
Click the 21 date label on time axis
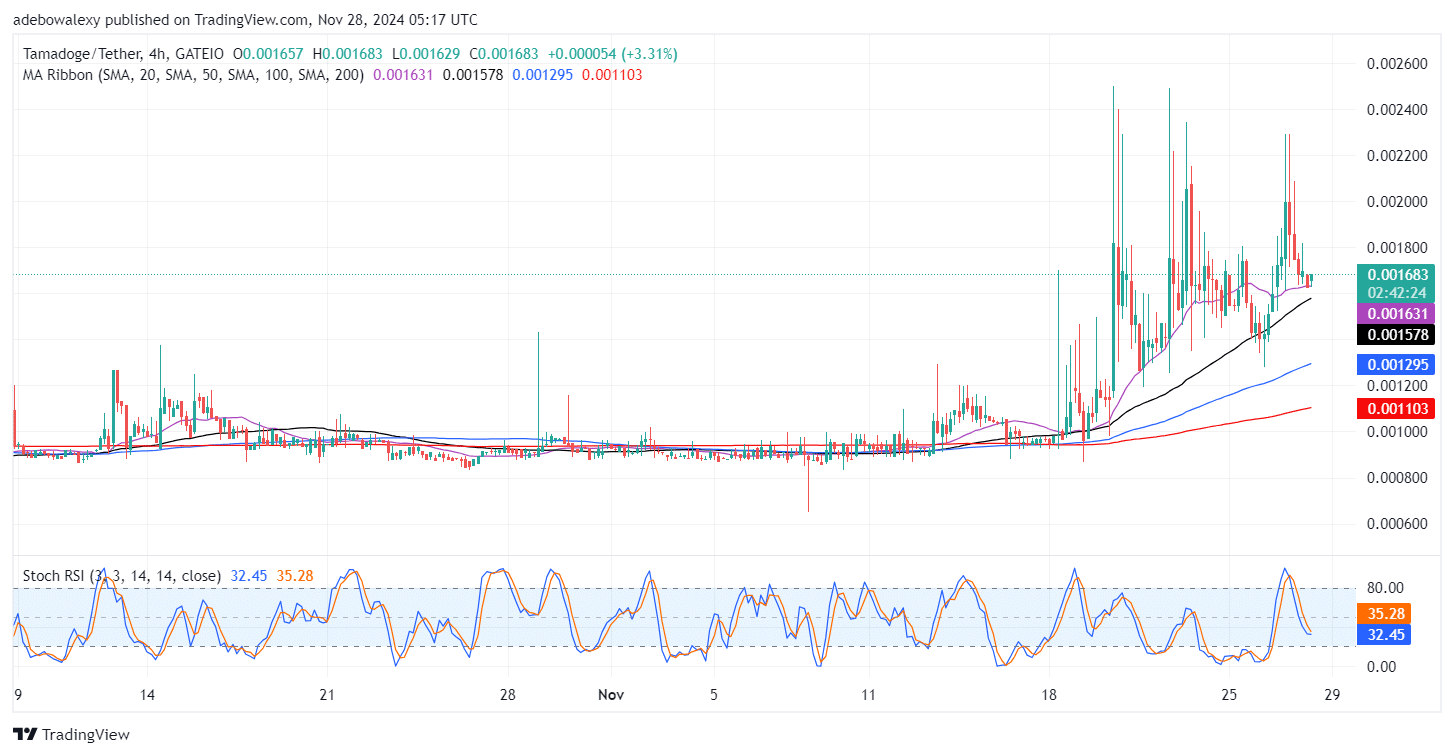328,694
